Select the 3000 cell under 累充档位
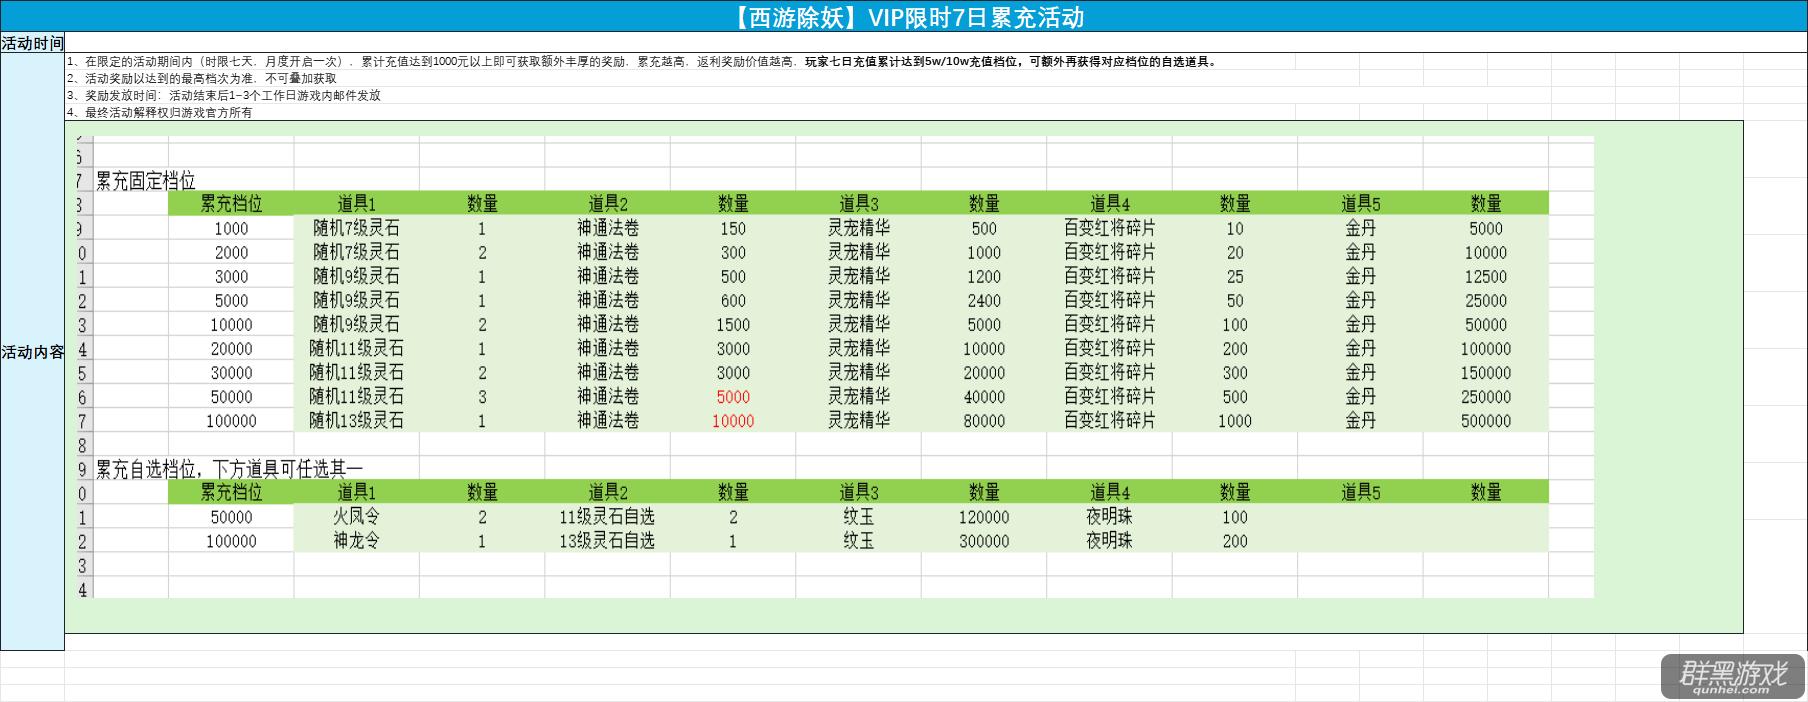1808x702 pixels. [x=231, y=276]
